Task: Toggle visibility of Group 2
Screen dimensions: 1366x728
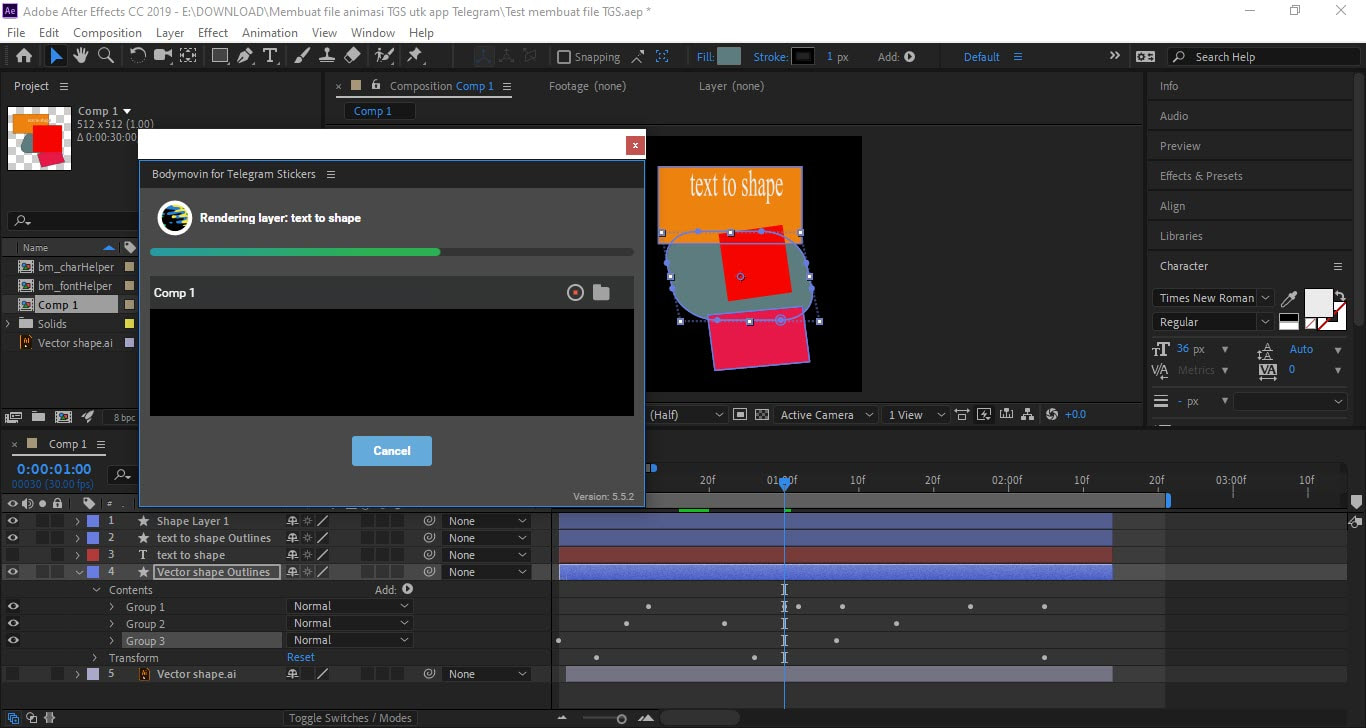Action: tap(13, 623)
